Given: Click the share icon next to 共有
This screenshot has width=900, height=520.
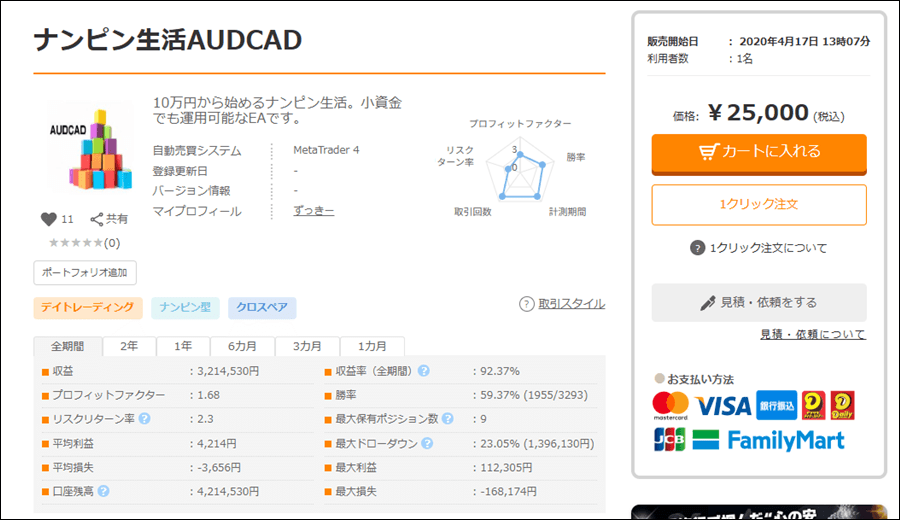Looking at the screenshot, I should (x=97, y=219).
